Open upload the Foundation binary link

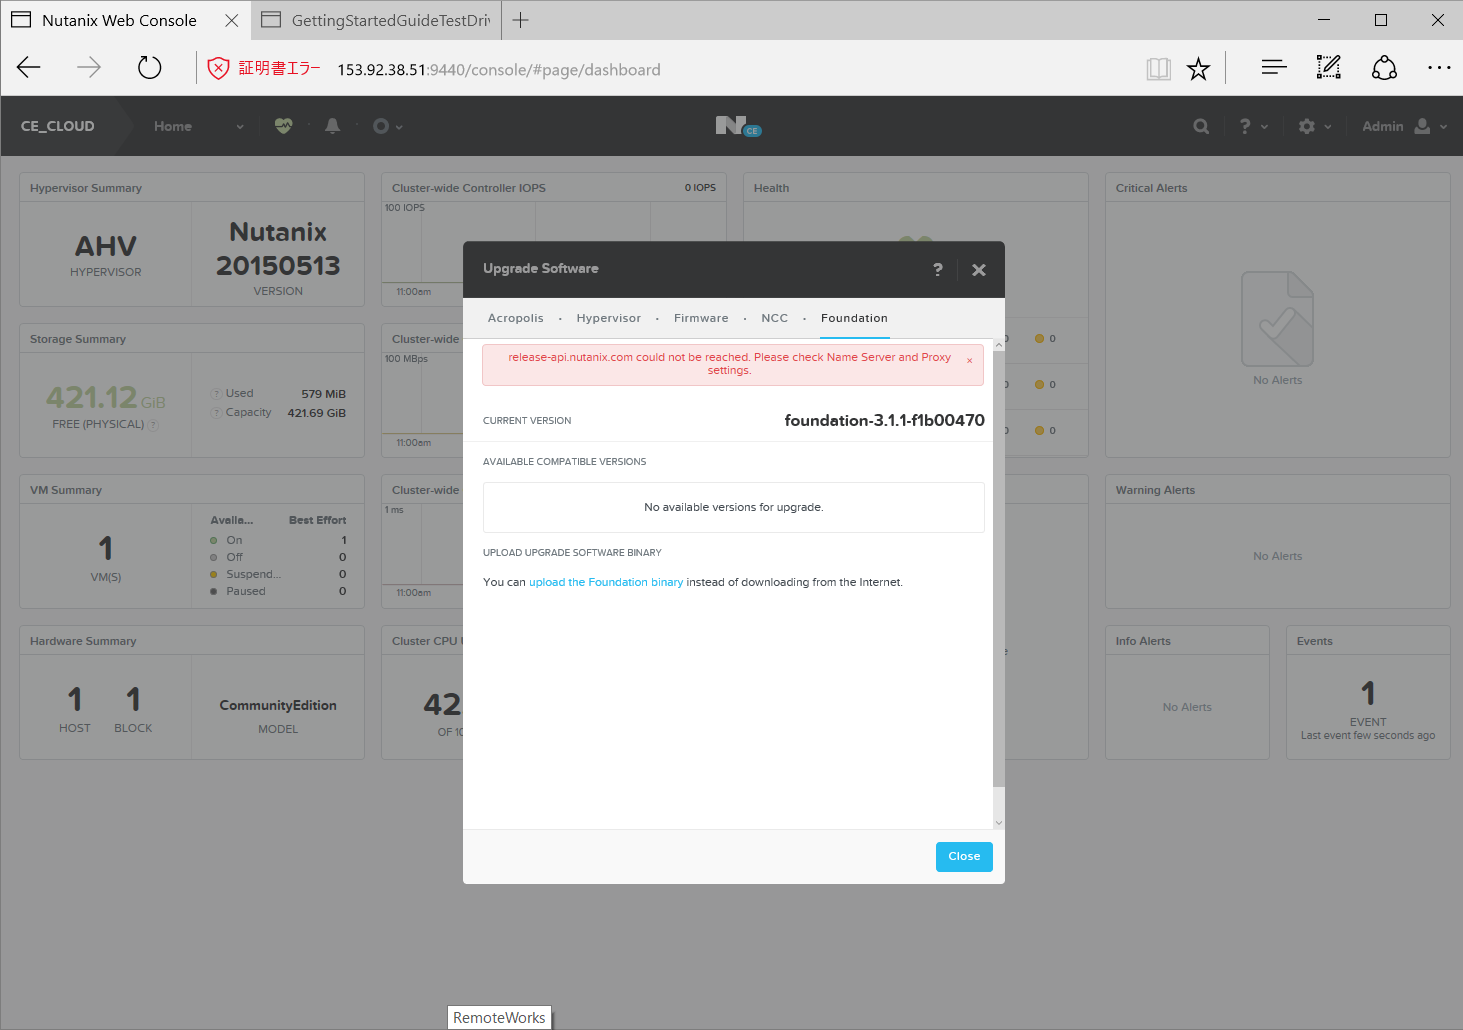click(x=606, y=582)
